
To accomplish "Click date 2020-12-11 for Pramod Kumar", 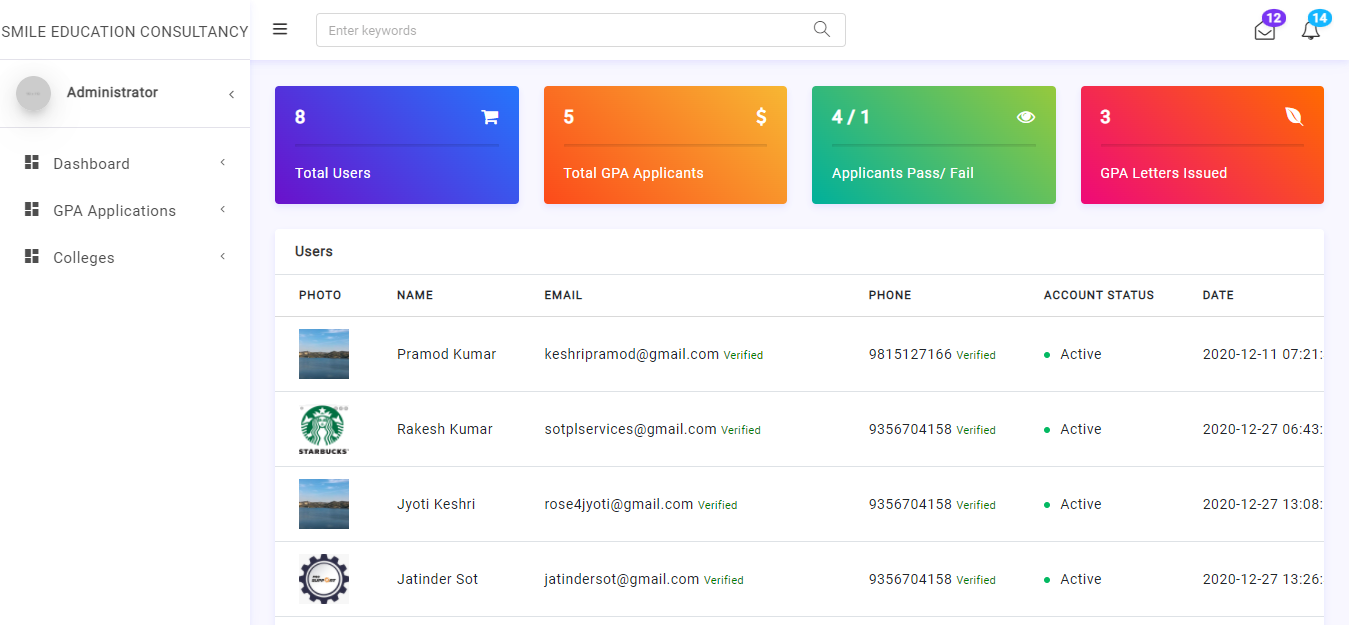I will pyautogui.click(x=1263, y=354).
